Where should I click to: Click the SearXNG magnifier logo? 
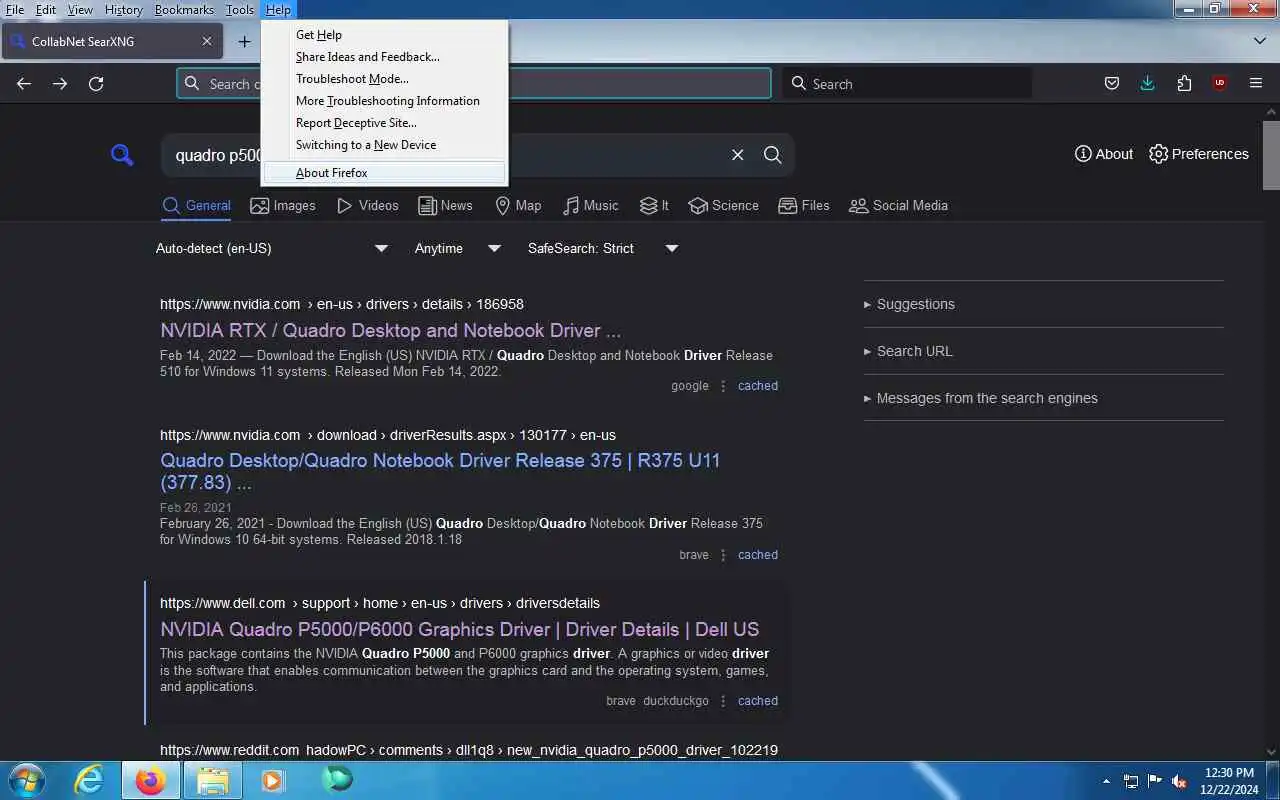tap(122, 155)
